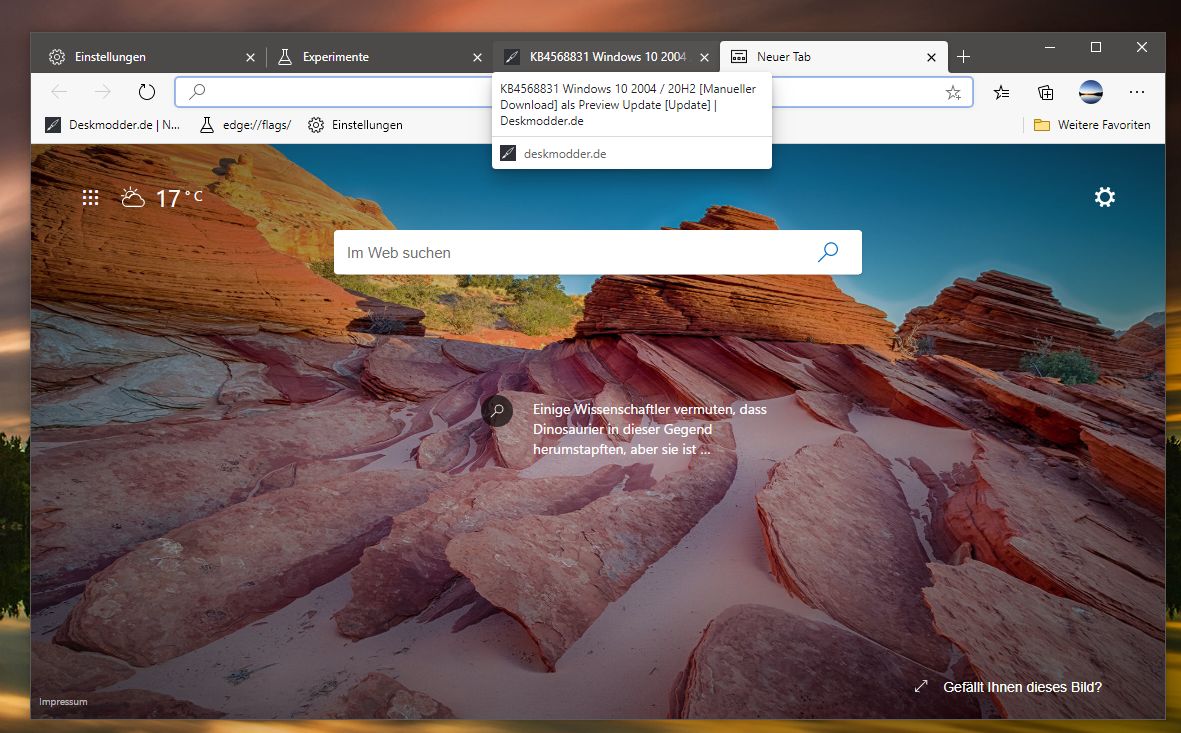The width and height of the screenshot is (1181, 733).
Task: Click the image info magnifier icon
Action: click(497, 411)
